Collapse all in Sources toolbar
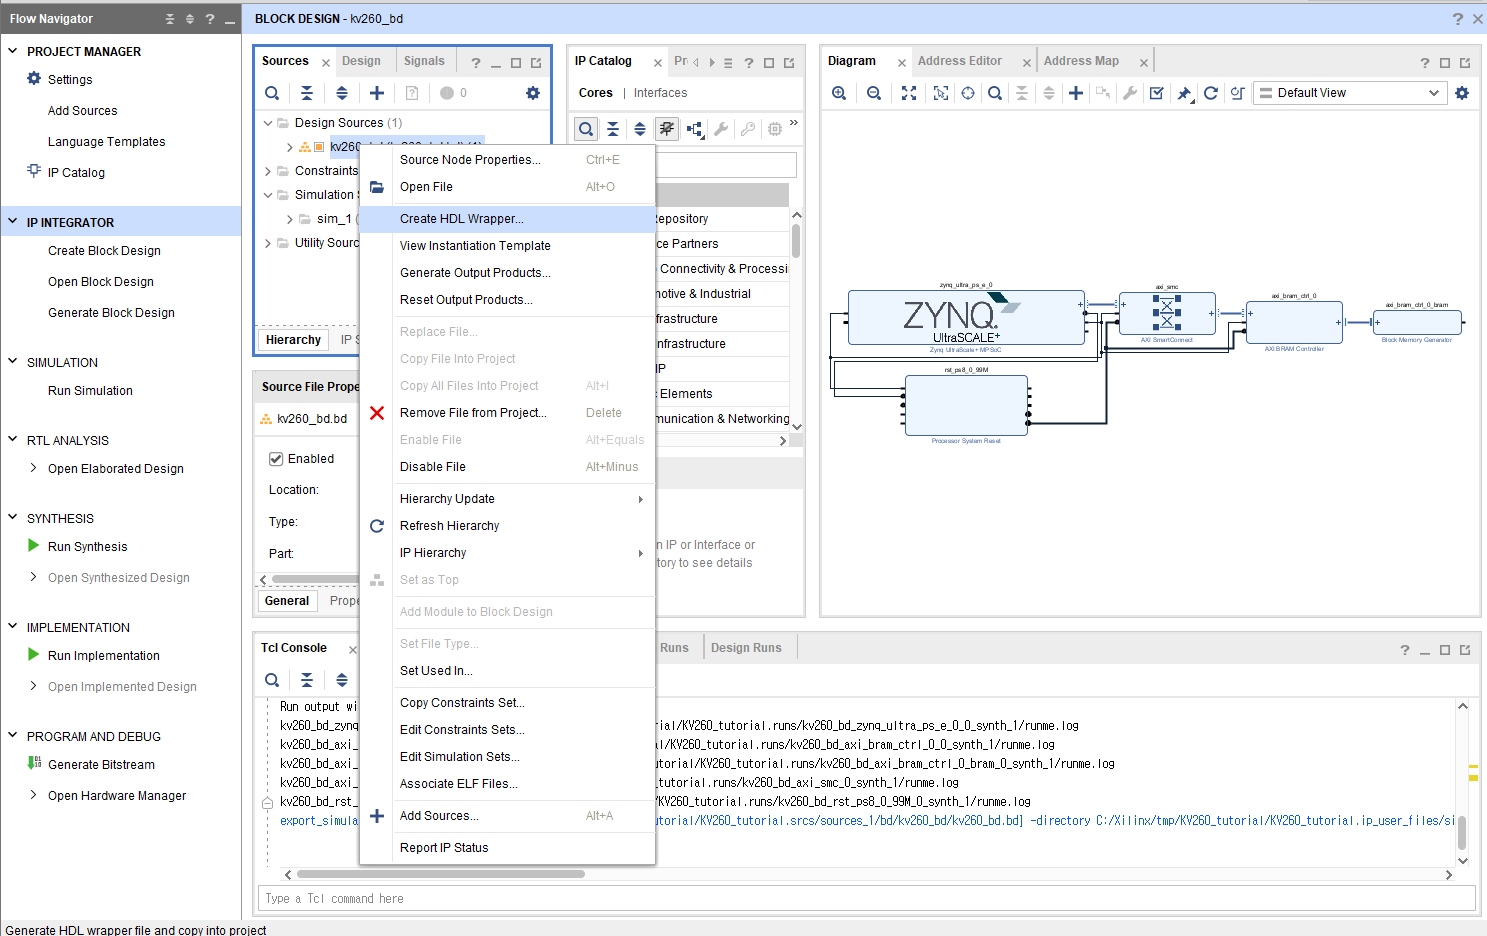Viewport: 1487px width, 936px height. click(307, 93)
